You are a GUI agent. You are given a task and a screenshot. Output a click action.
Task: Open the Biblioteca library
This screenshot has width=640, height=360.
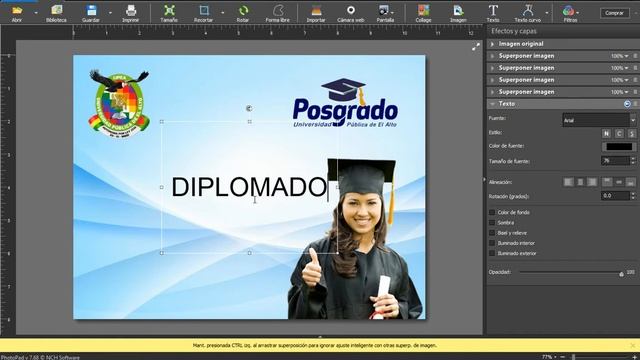pyautogui.click(x=56, y=13)
